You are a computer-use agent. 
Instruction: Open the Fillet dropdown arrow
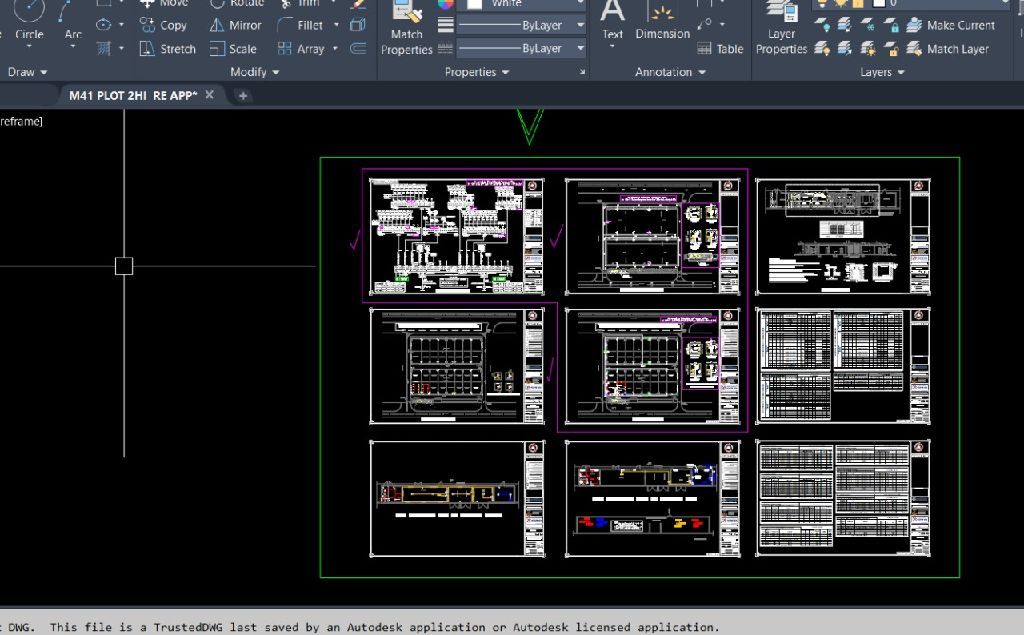point(336,25)
